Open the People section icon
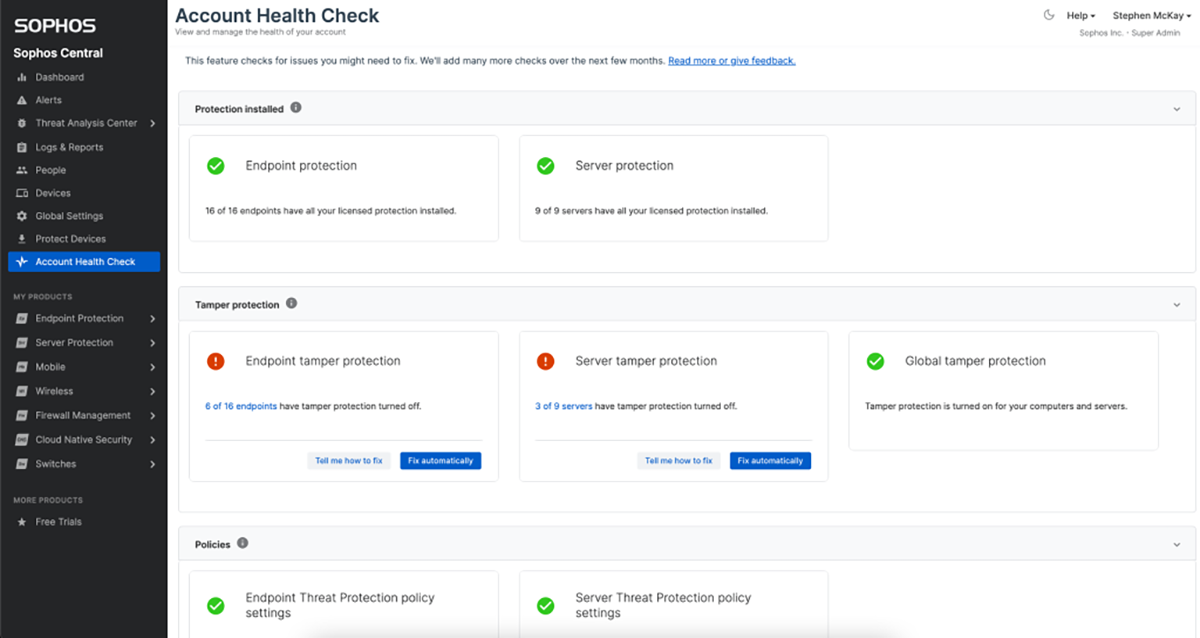Image resolution: width=1200 pixels, height=638 pixels. point(21,170)
